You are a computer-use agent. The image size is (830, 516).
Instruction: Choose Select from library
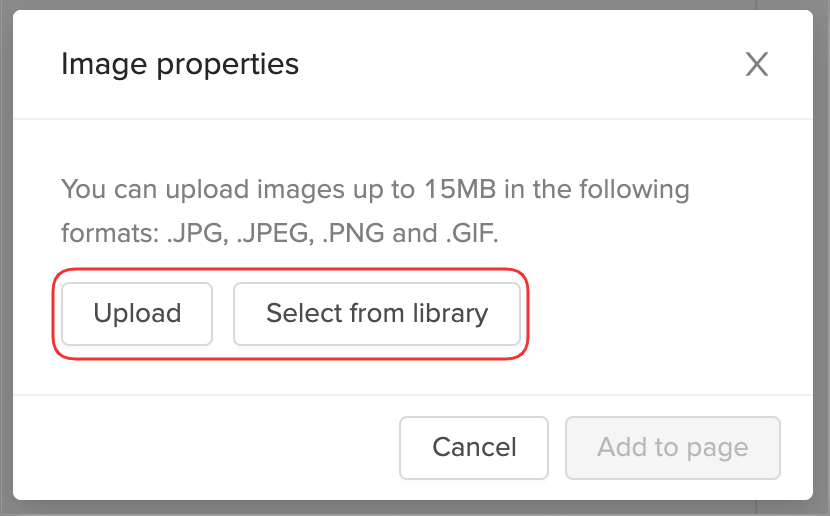pos(377,313)
